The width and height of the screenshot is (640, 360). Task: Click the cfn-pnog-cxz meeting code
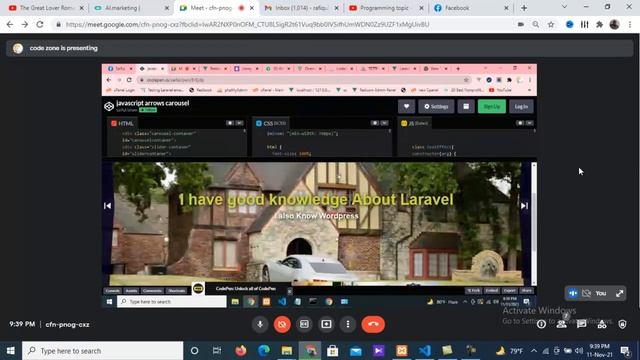pos(67,324)
